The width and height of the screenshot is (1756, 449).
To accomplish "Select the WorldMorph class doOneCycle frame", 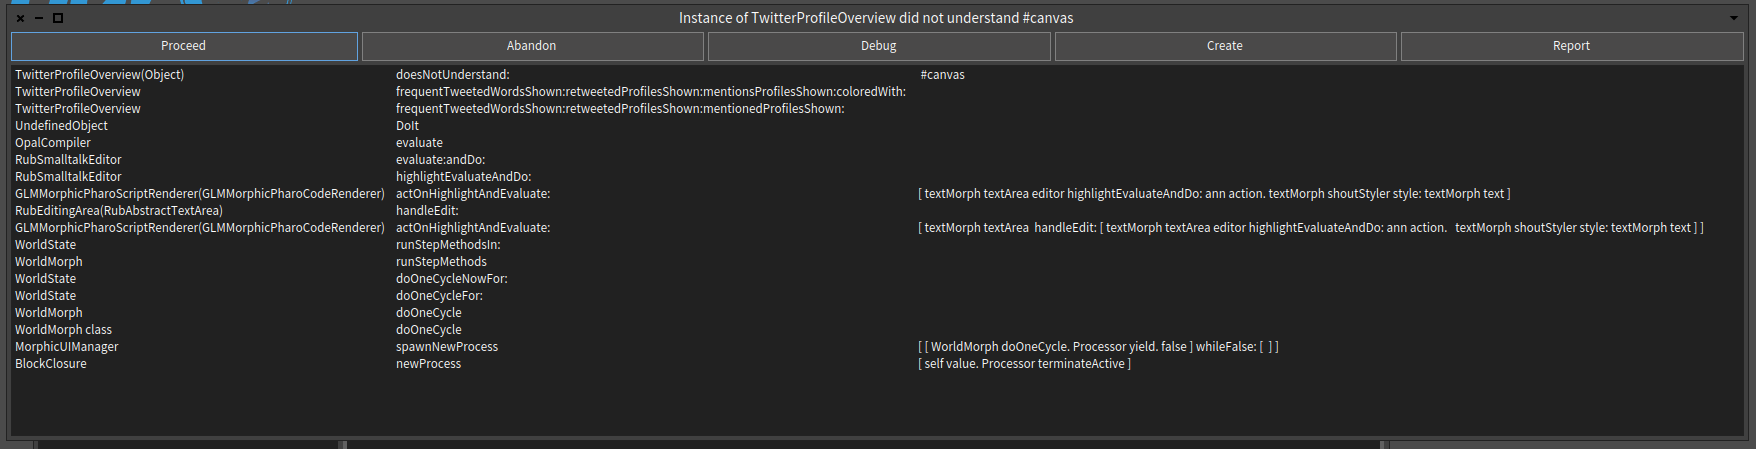I will pos(877,330).
